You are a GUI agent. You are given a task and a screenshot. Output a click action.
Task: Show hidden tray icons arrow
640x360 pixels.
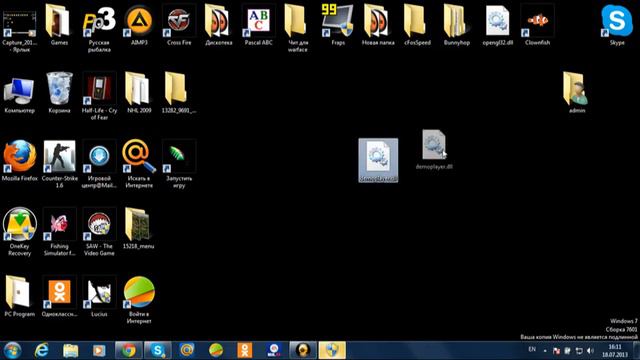coord(545,351)
